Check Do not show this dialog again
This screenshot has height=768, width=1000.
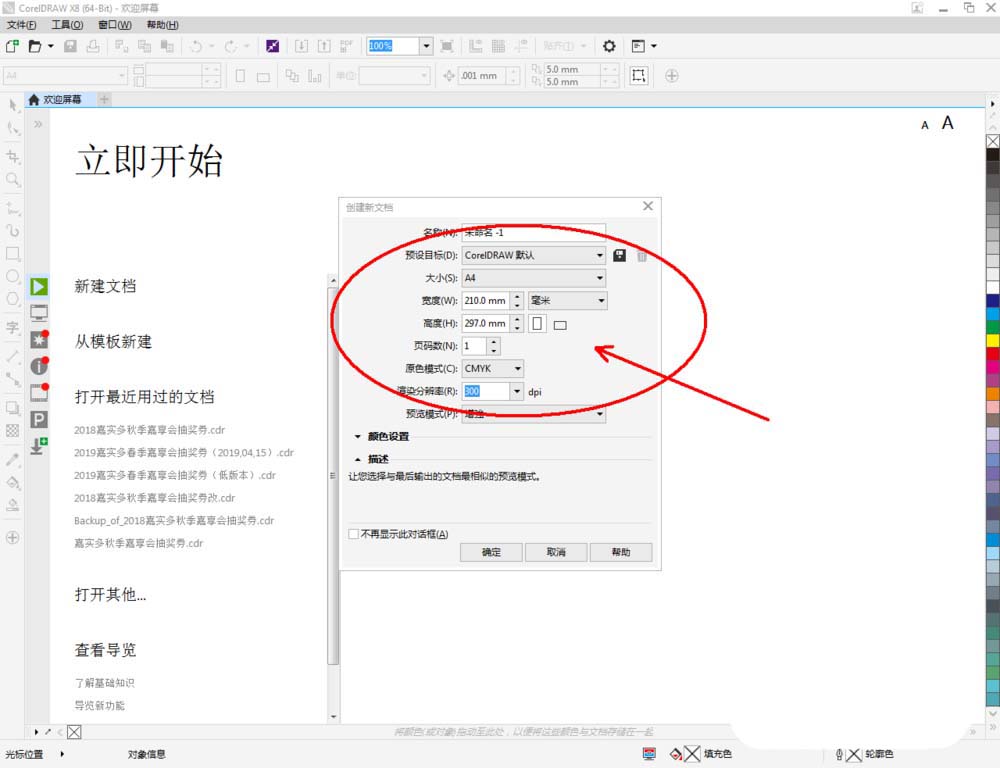click(x=353, y=534)
